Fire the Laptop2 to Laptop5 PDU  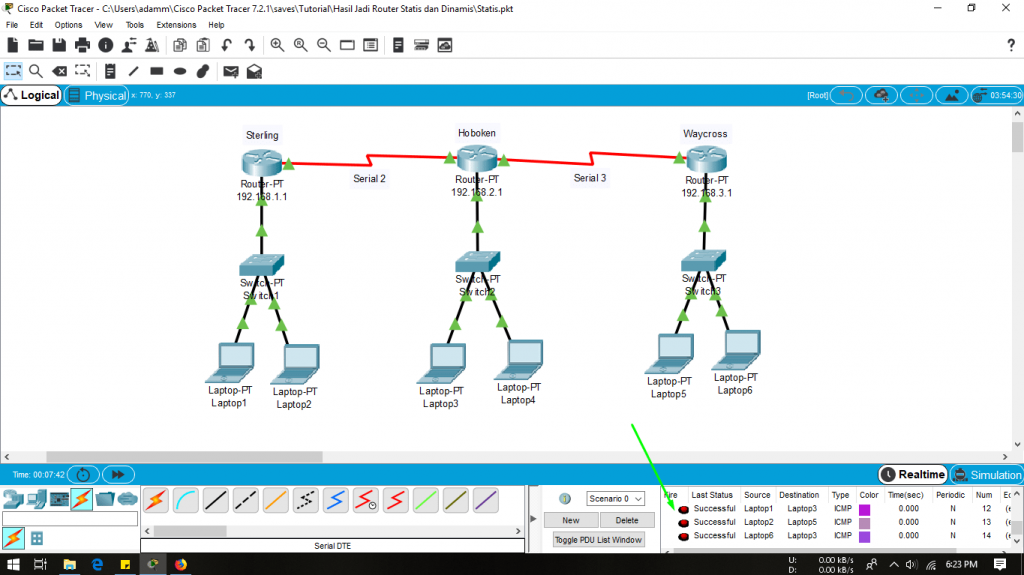(x=683, y=523)
